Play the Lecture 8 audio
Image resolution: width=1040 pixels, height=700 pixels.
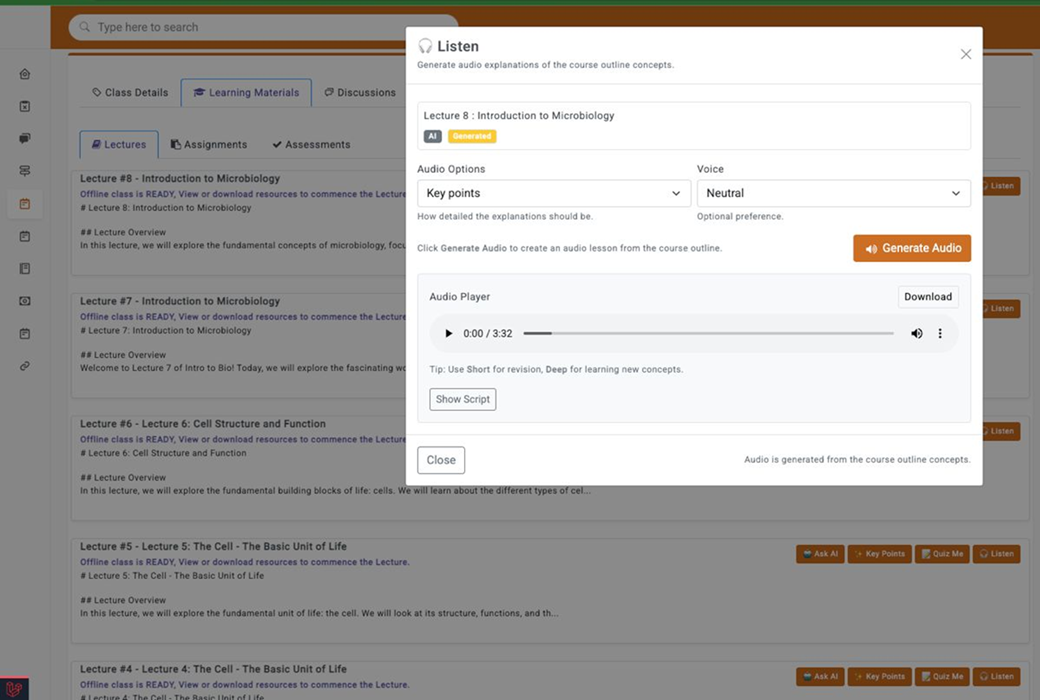tap(448, 334)
